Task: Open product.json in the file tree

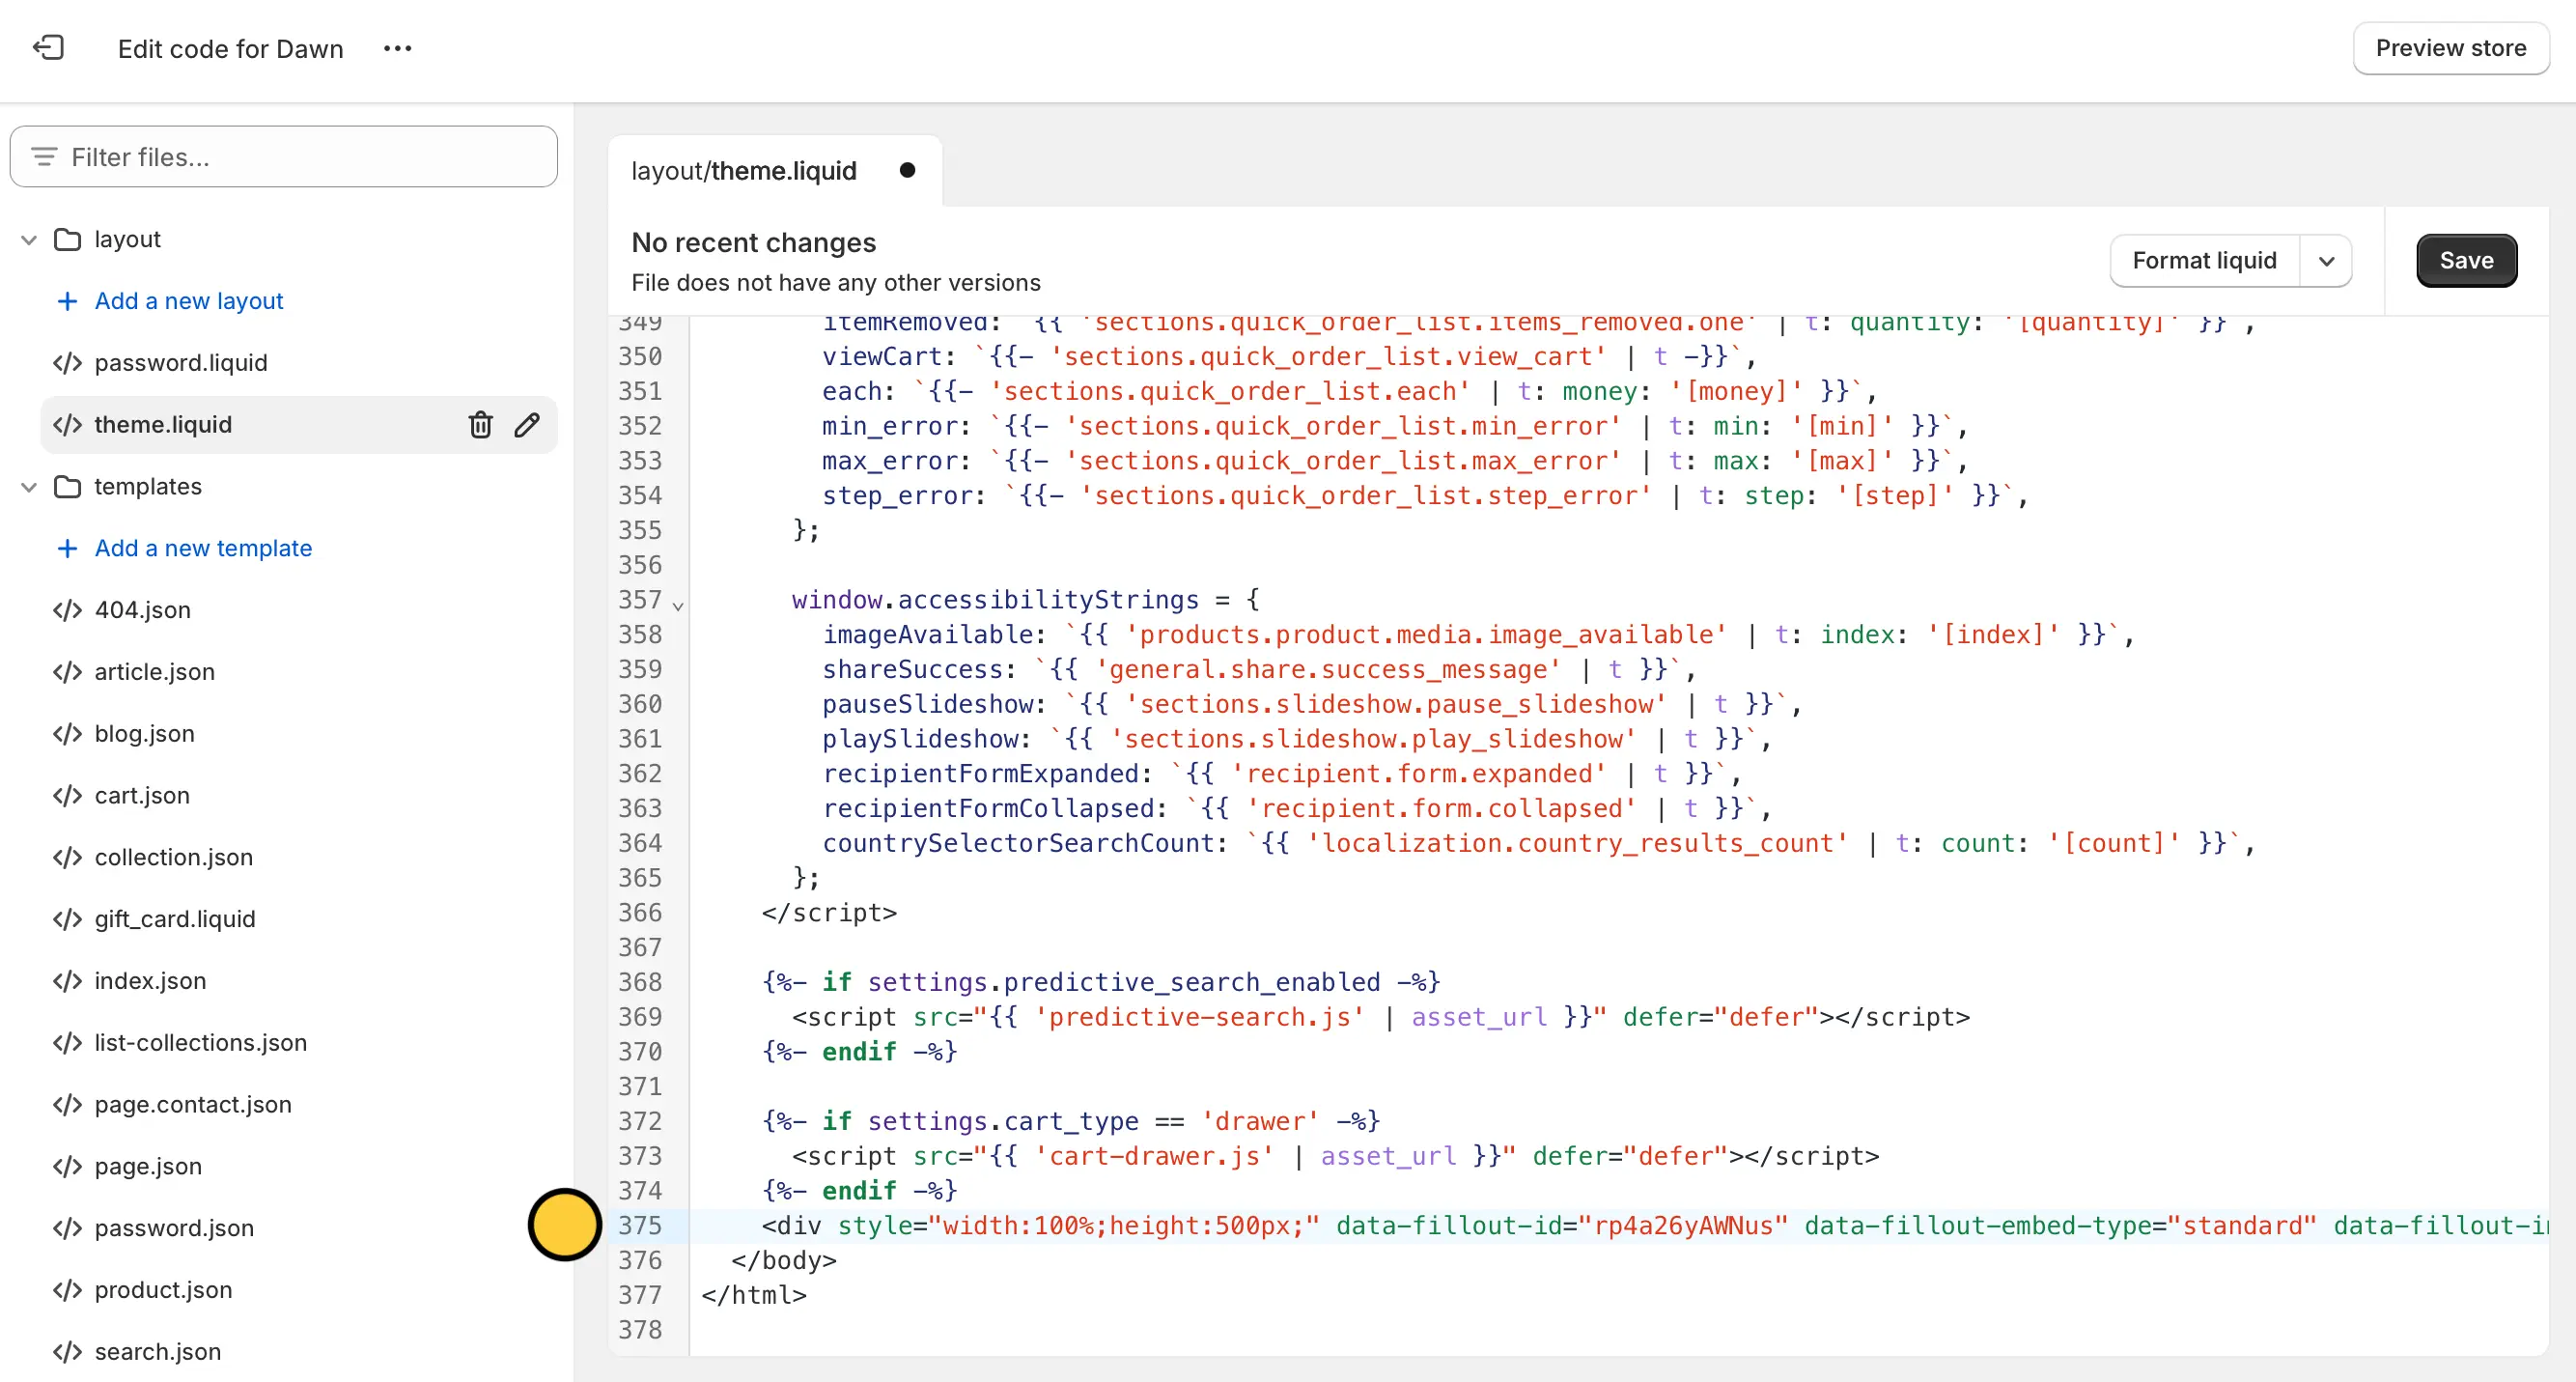Action: (163, 1290)
